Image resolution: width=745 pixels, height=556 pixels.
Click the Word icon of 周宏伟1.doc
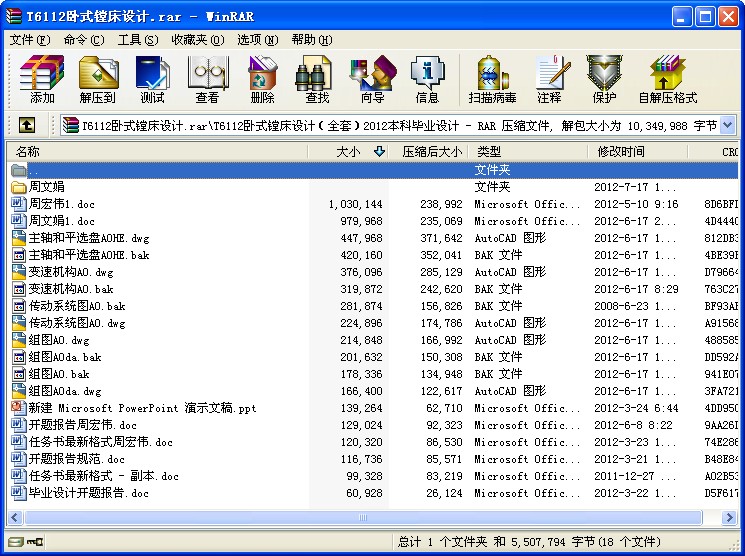tap(19, 204)
